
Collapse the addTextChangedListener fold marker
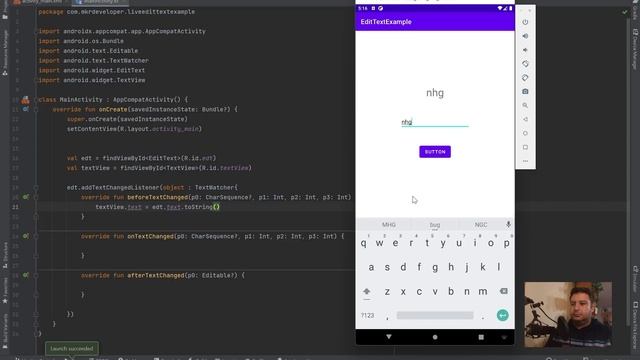(x=36, y=188)
